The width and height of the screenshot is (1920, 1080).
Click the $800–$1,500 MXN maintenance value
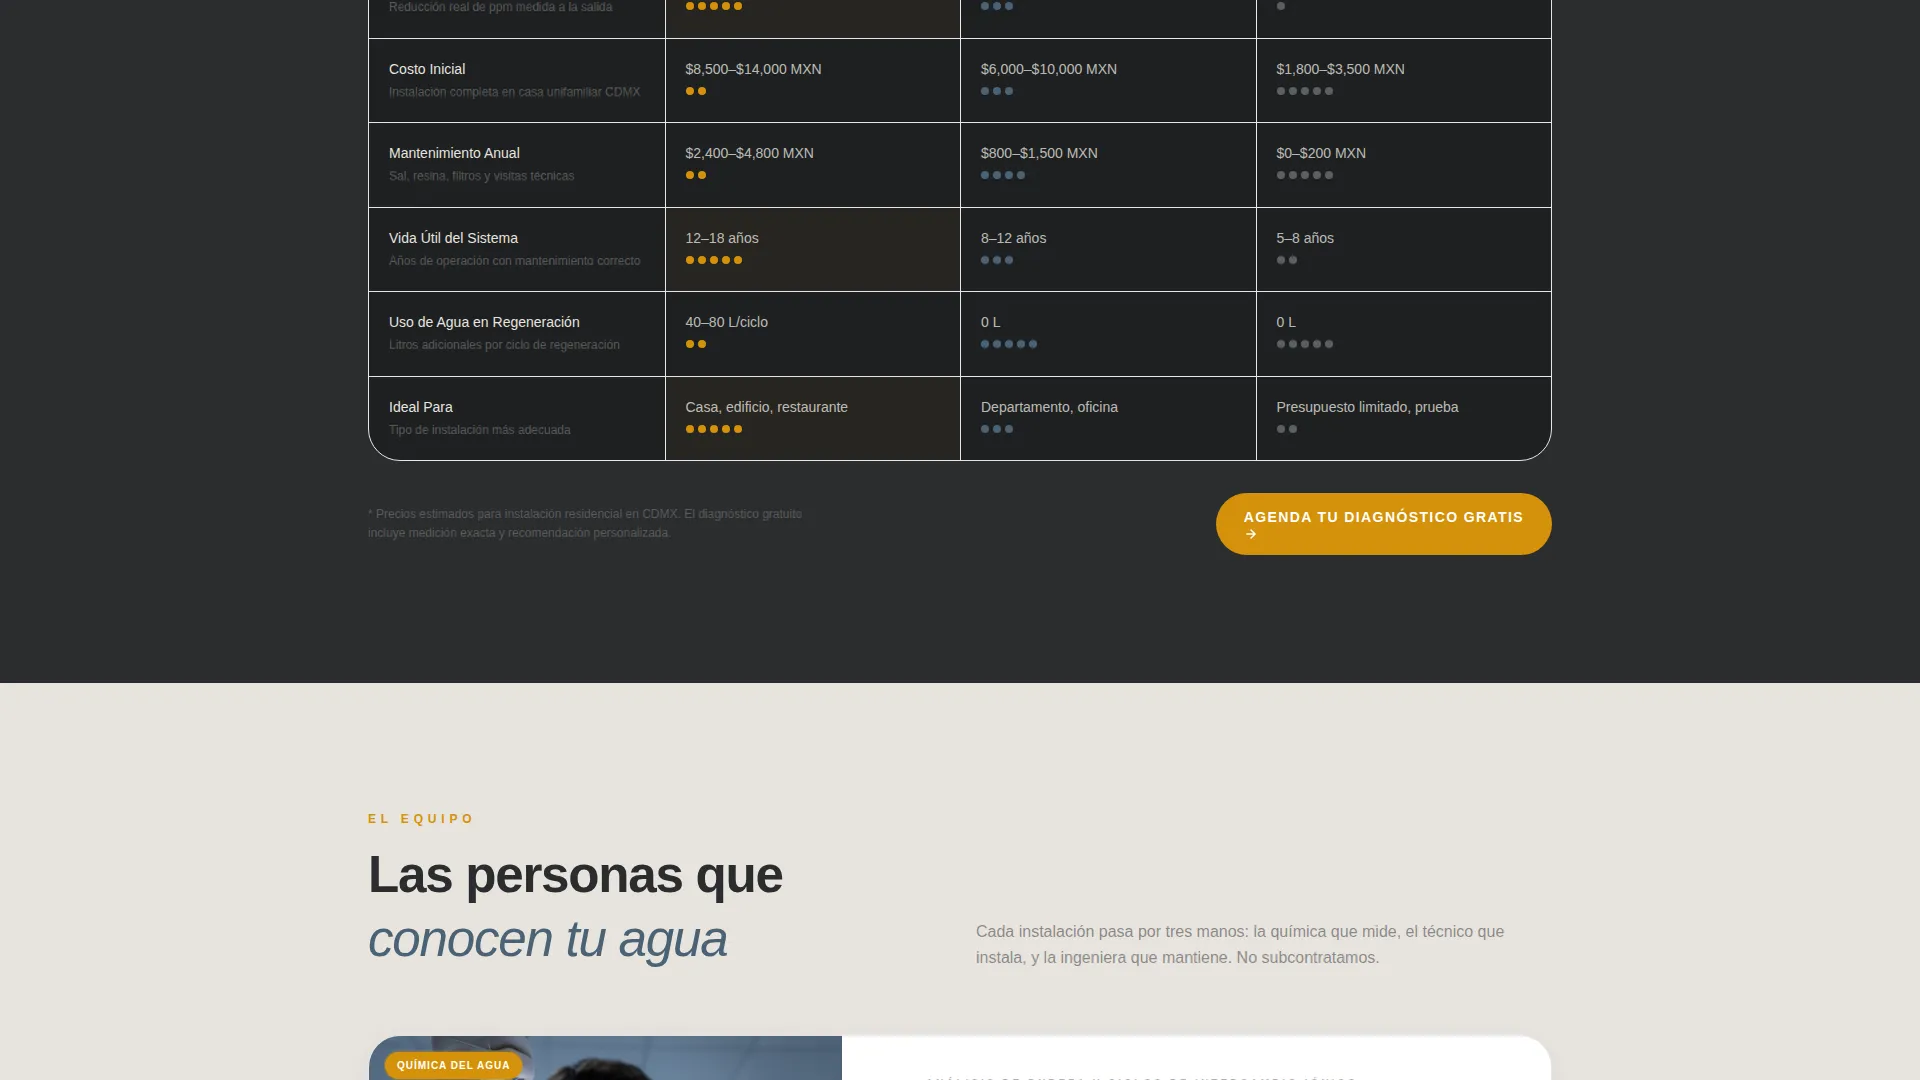tap(1039, 153)
